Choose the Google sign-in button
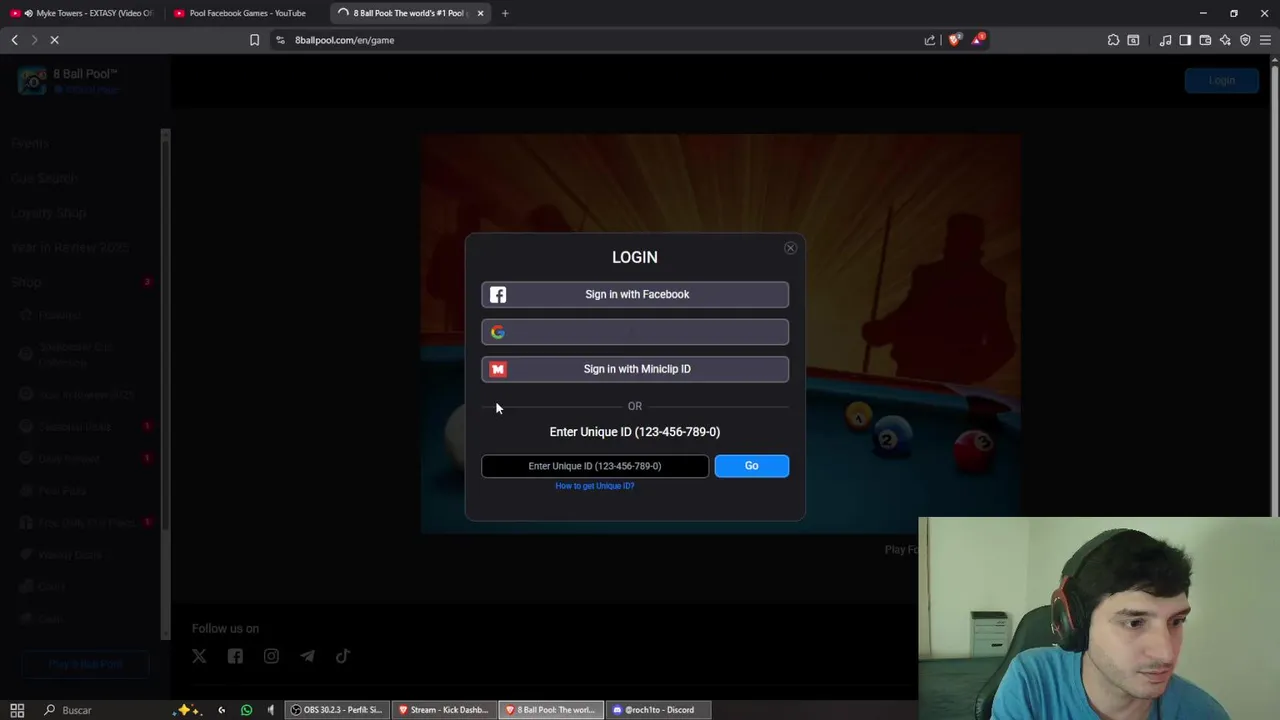1280x720 pixels. coord(635,332)
